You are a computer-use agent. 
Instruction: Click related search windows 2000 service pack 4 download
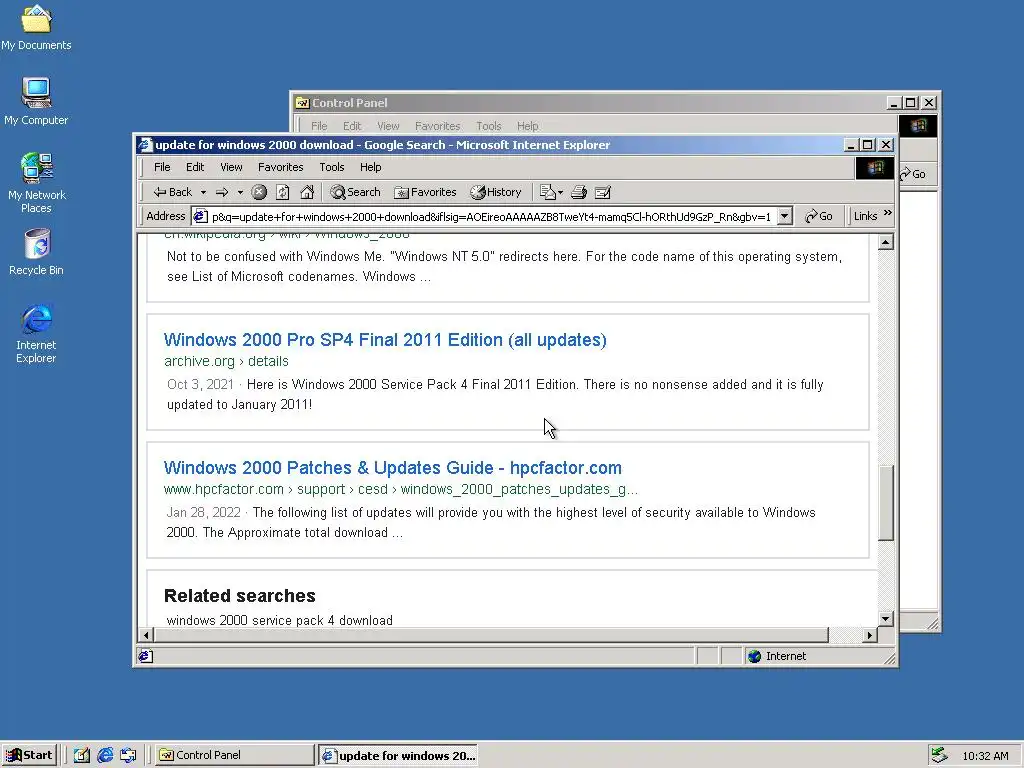280,620
